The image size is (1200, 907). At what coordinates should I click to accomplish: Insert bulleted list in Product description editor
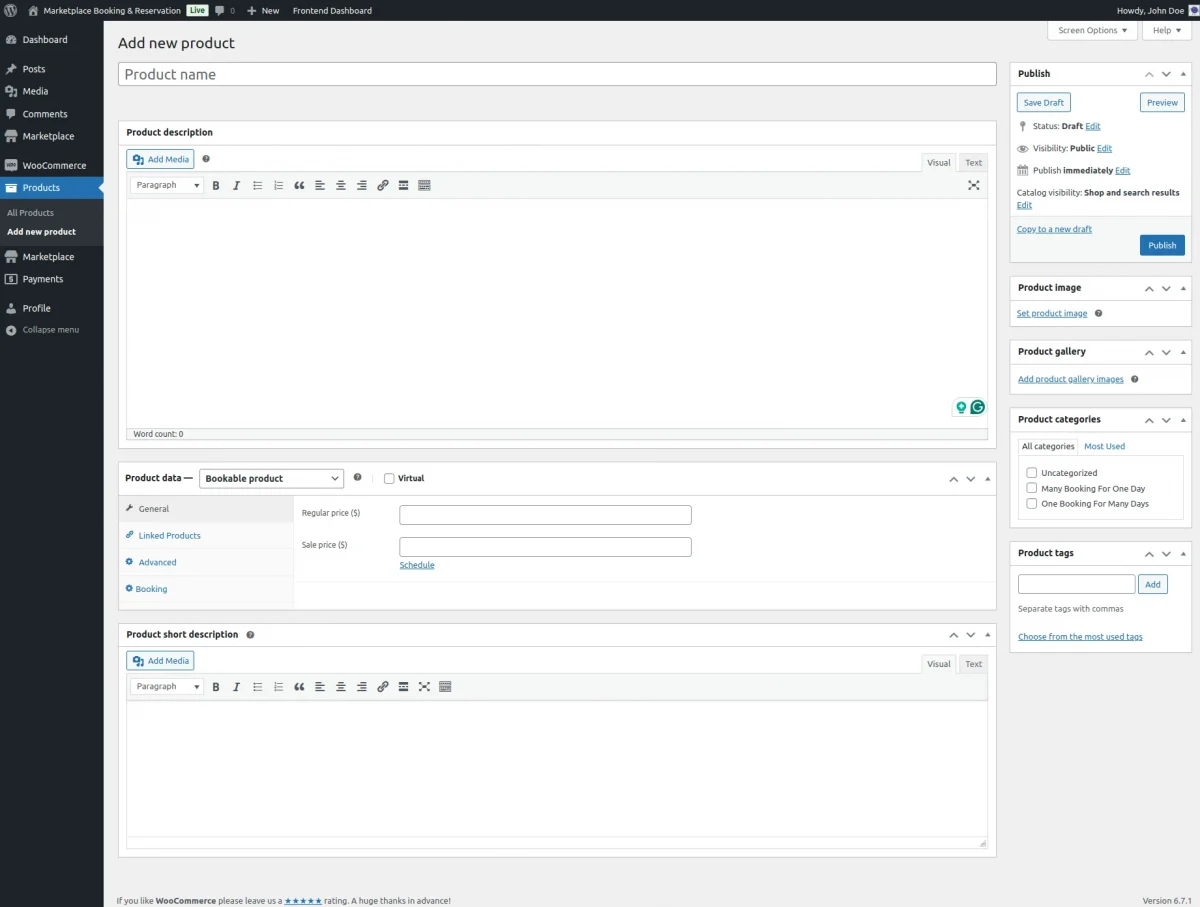[x=257, y=185]
